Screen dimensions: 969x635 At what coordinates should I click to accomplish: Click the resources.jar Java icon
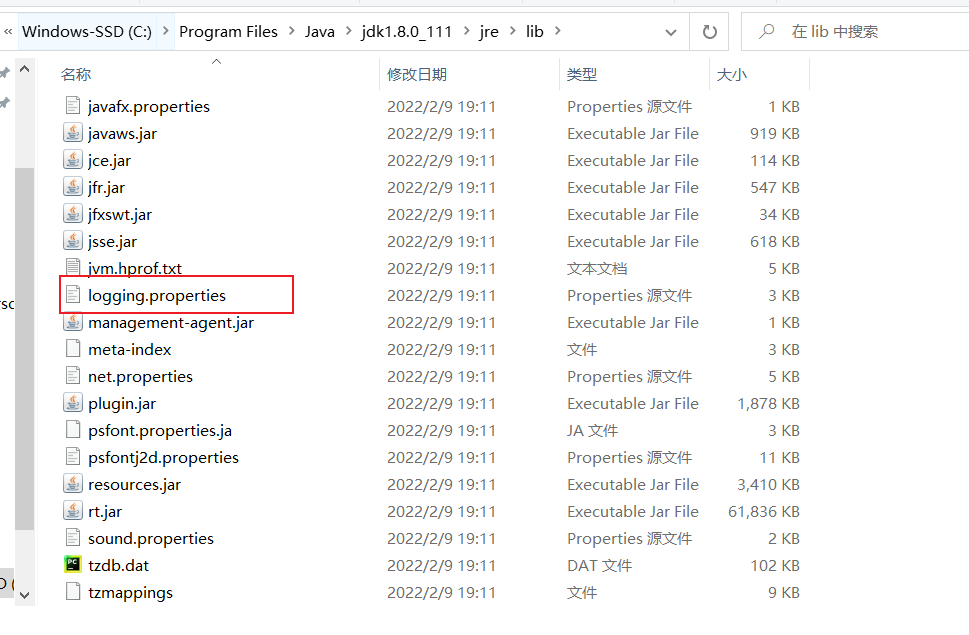73,484
